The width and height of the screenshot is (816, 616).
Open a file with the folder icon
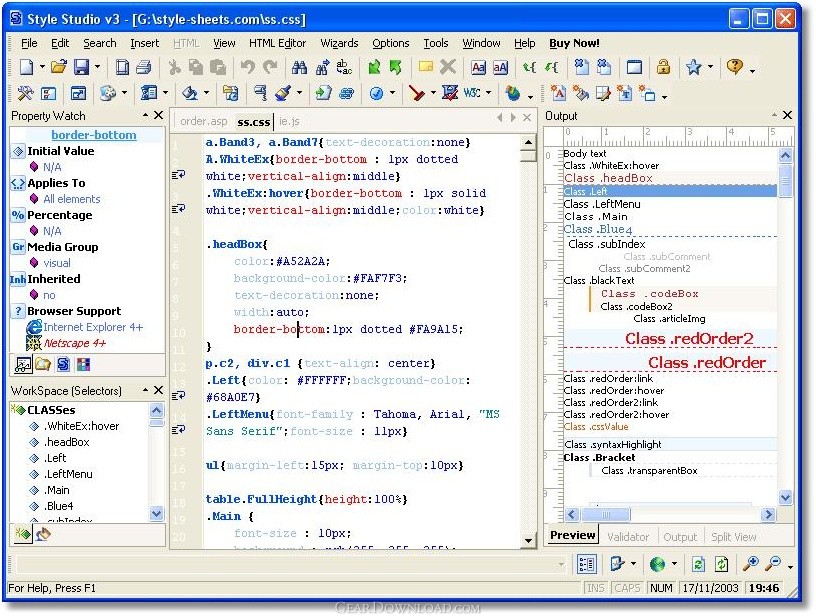[59, 67]
